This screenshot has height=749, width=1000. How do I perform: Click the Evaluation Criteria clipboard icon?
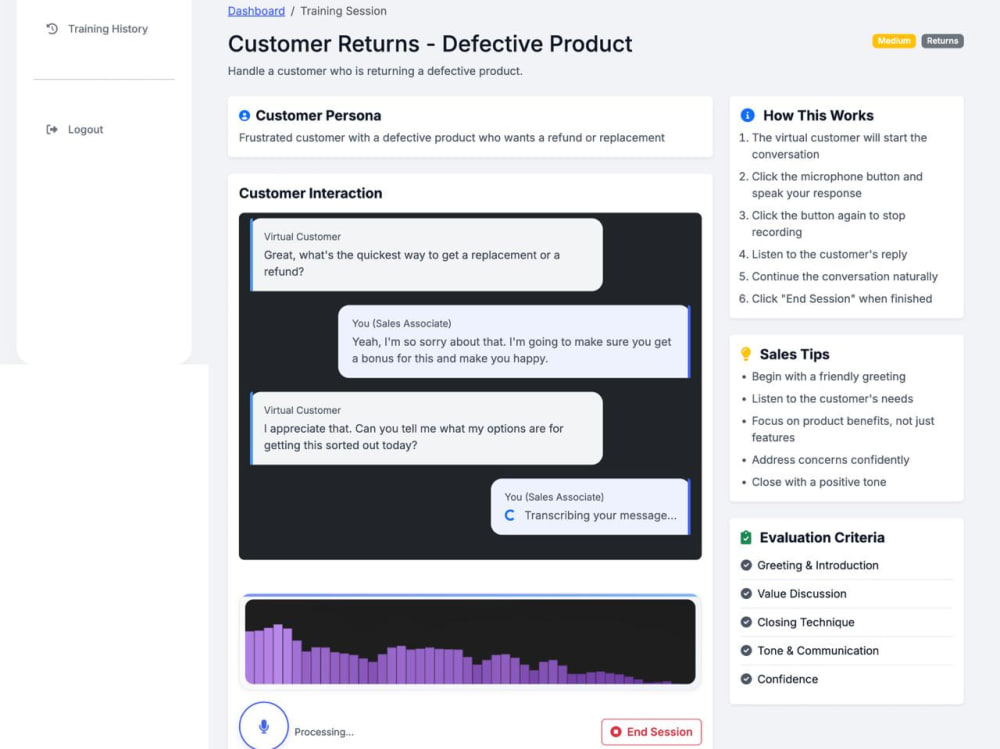(x=746, y=538)
